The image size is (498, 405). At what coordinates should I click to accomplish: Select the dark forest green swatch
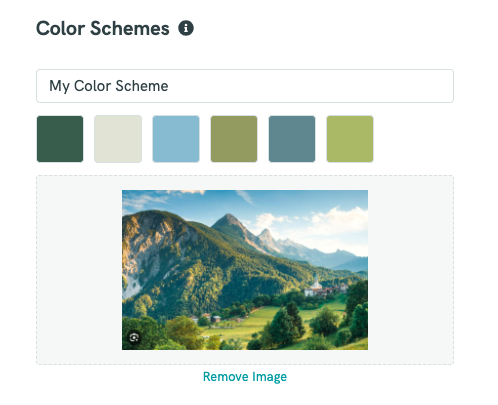(60, 139)
